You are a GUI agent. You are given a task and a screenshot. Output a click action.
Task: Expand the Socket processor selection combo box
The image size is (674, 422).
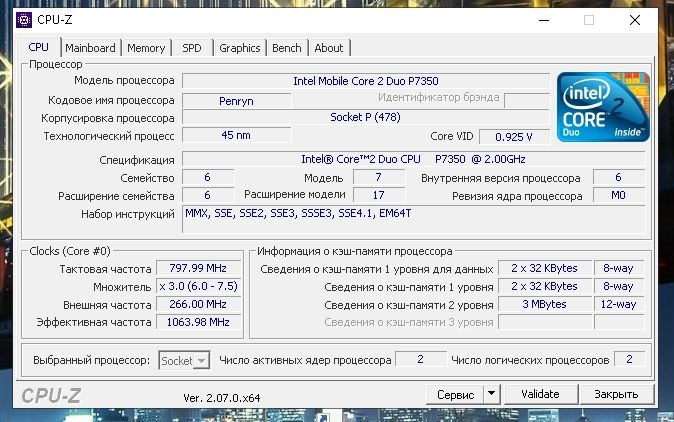click(x=184, y=360)
